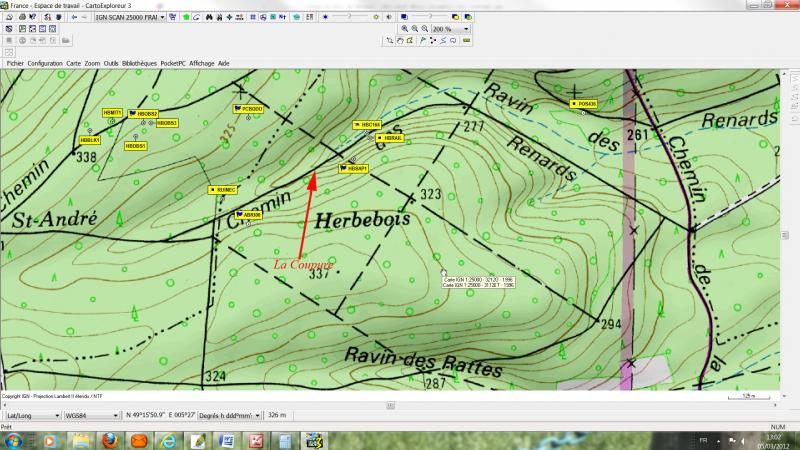
Task: Select the hand pan tool
Action: [x=400, y=40]
